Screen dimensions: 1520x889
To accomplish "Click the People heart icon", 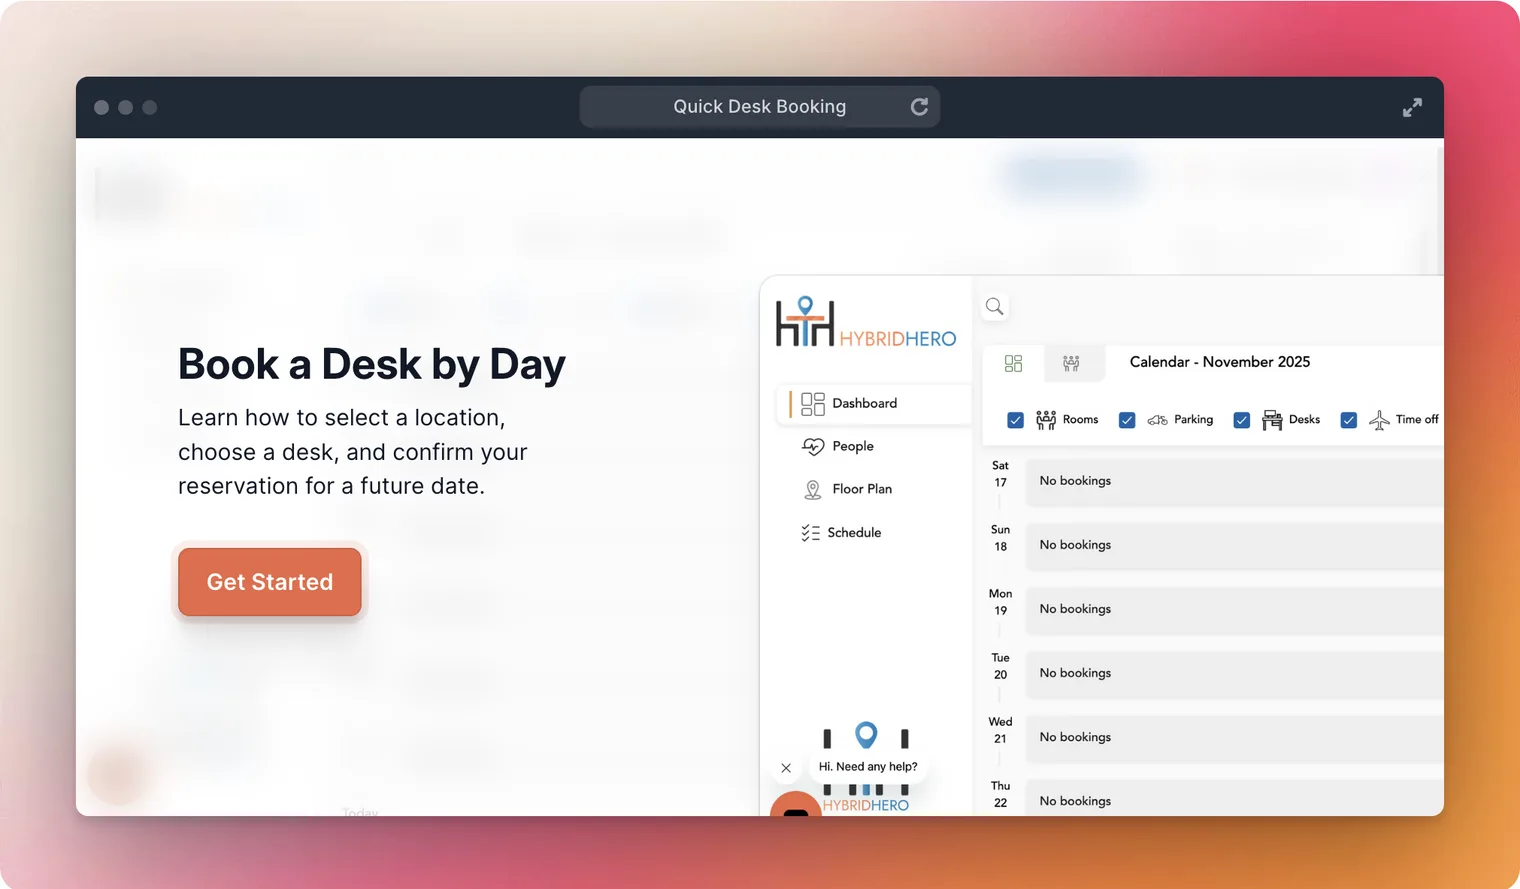I will 813,446.
